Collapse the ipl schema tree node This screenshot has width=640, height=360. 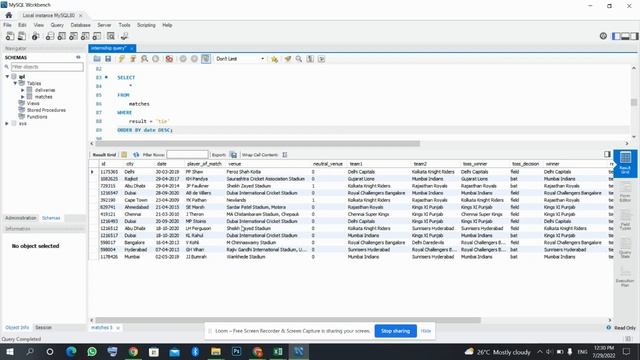pos(7,77)
